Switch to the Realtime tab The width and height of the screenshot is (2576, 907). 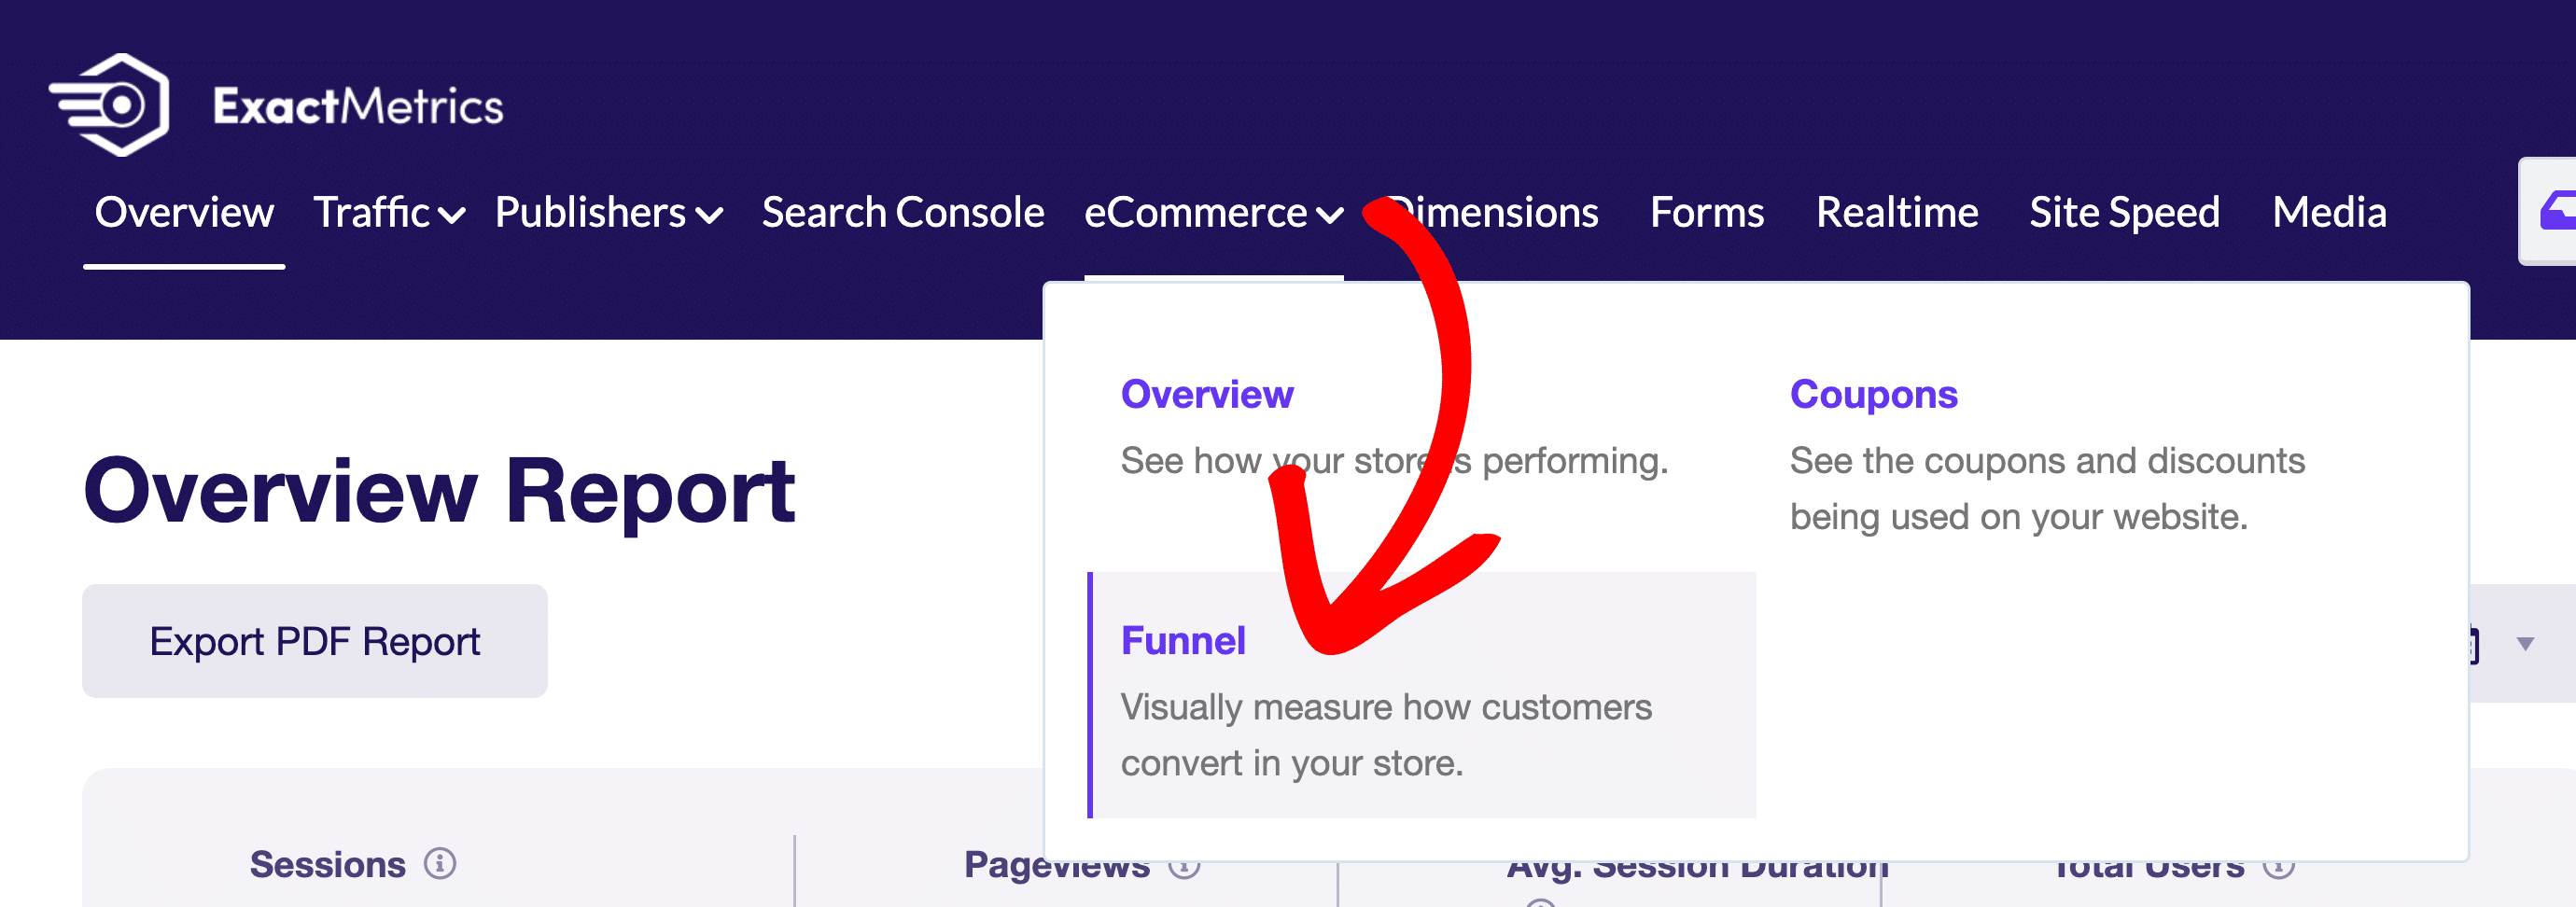pyautogui.click(x=1897, y=212)
